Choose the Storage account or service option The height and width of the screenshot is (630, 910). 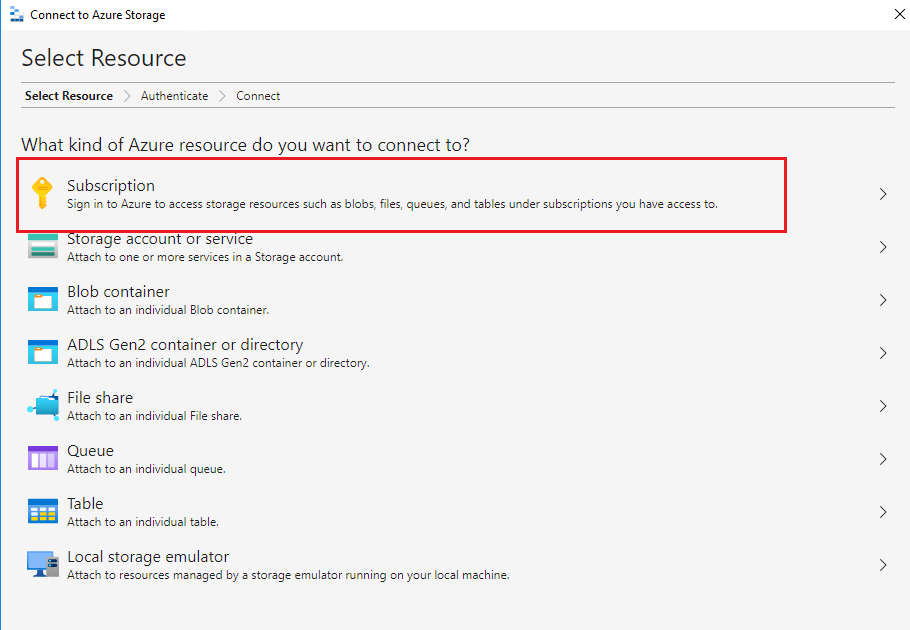(160, 240)
